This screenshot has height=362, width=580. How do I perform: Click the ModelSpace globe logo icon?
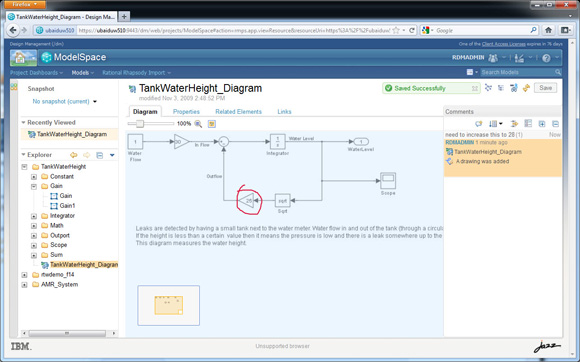(x=46, y=57)
